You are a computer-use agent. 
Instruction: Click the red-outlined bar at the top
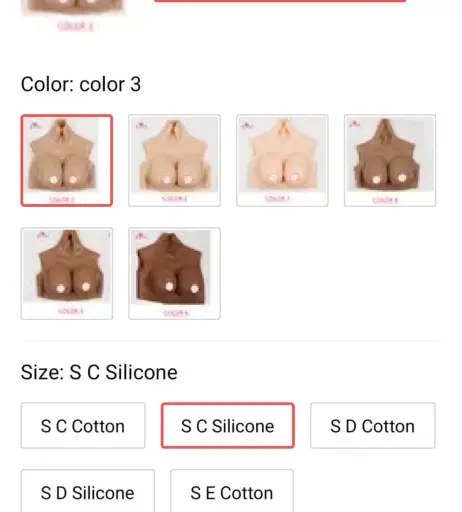click(x=280, y=1)
